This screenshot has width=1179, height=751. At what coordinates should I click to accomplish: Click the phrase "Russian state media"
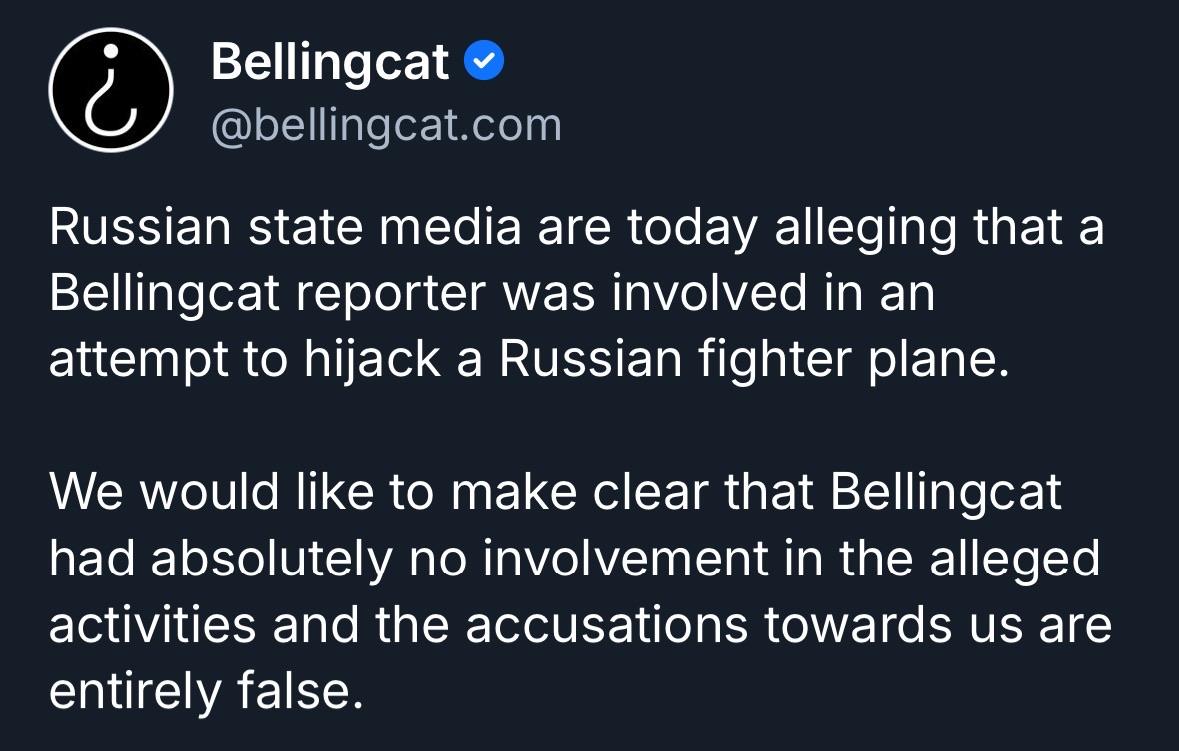(285, 227)
